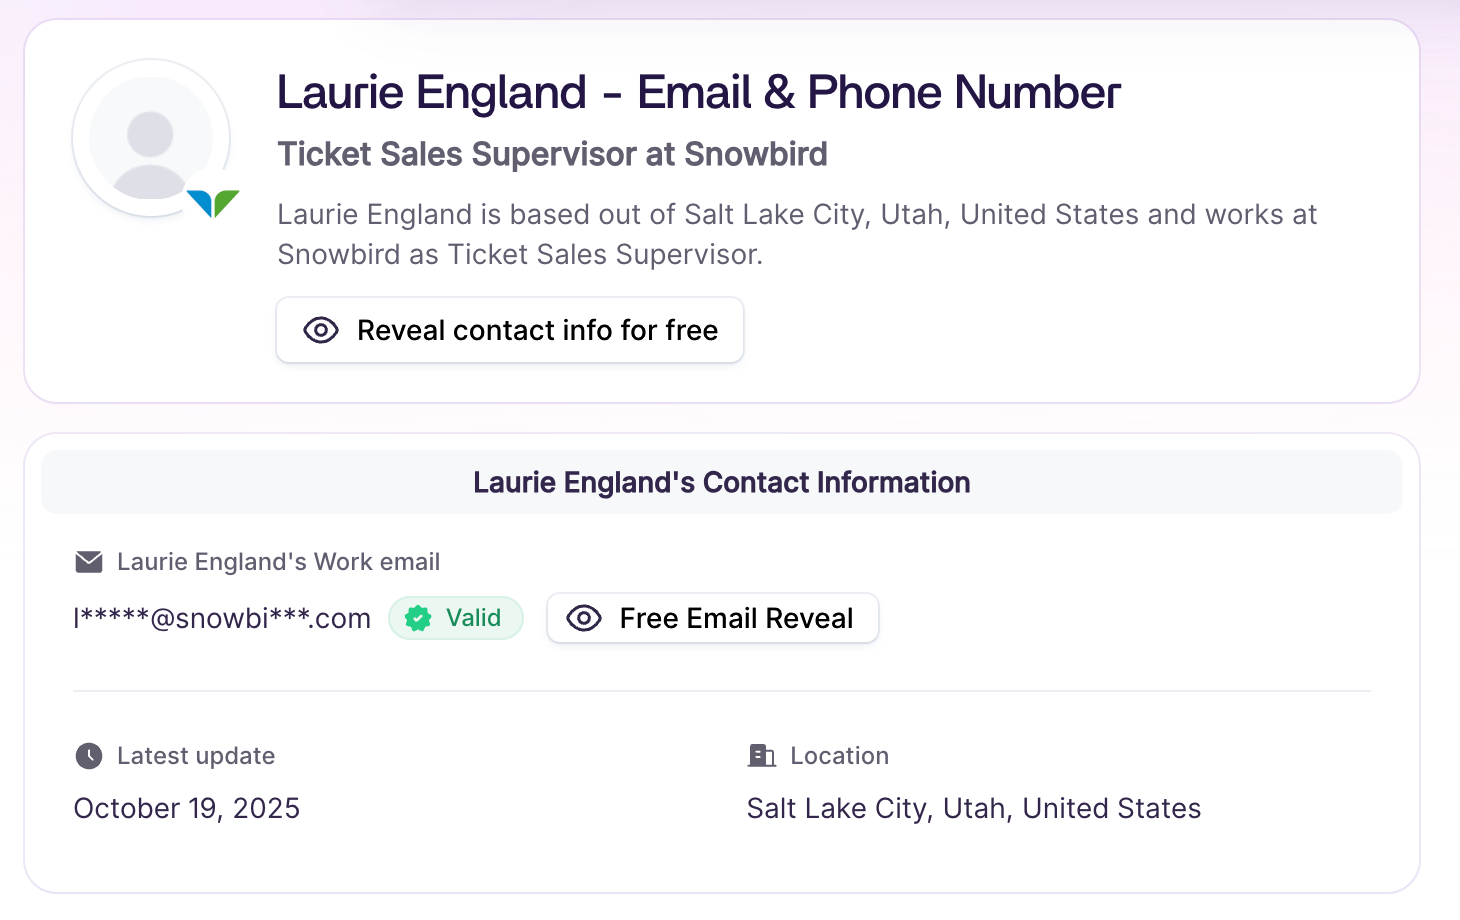
Task: Click the Valid status badge label
Action: point(473,618)
